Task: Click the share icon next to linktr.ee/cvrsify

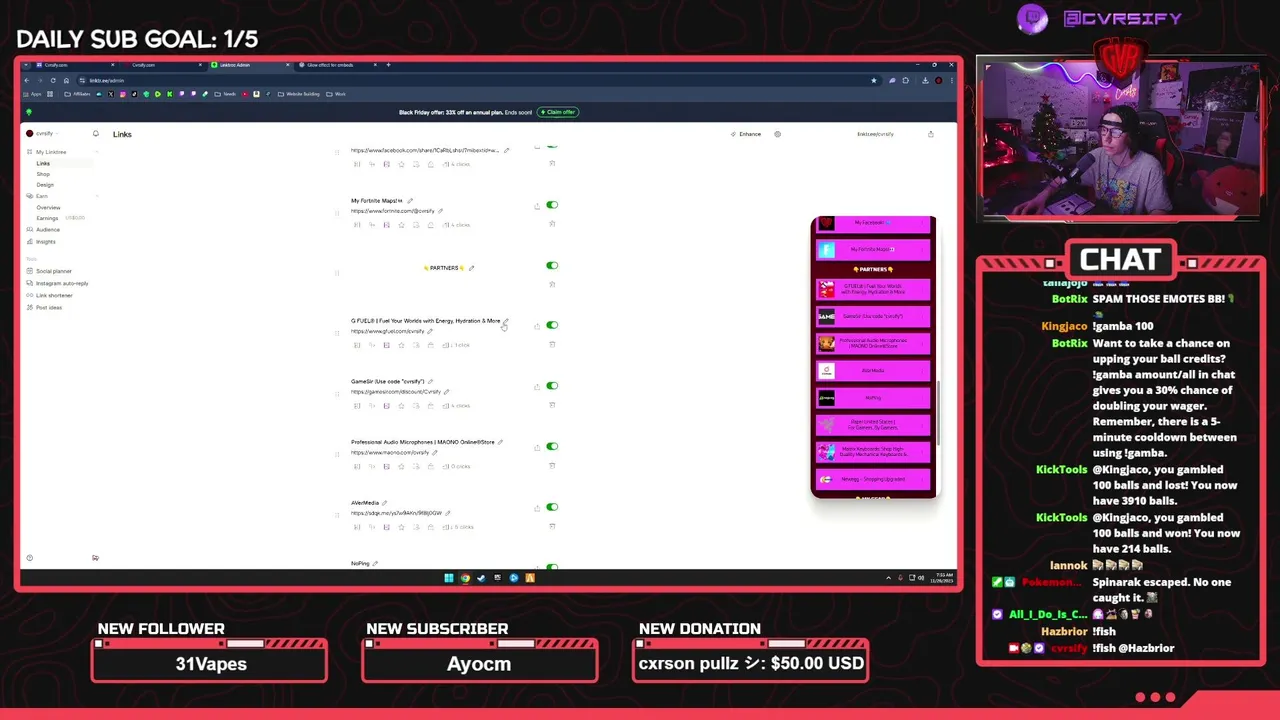Action: 930,134
